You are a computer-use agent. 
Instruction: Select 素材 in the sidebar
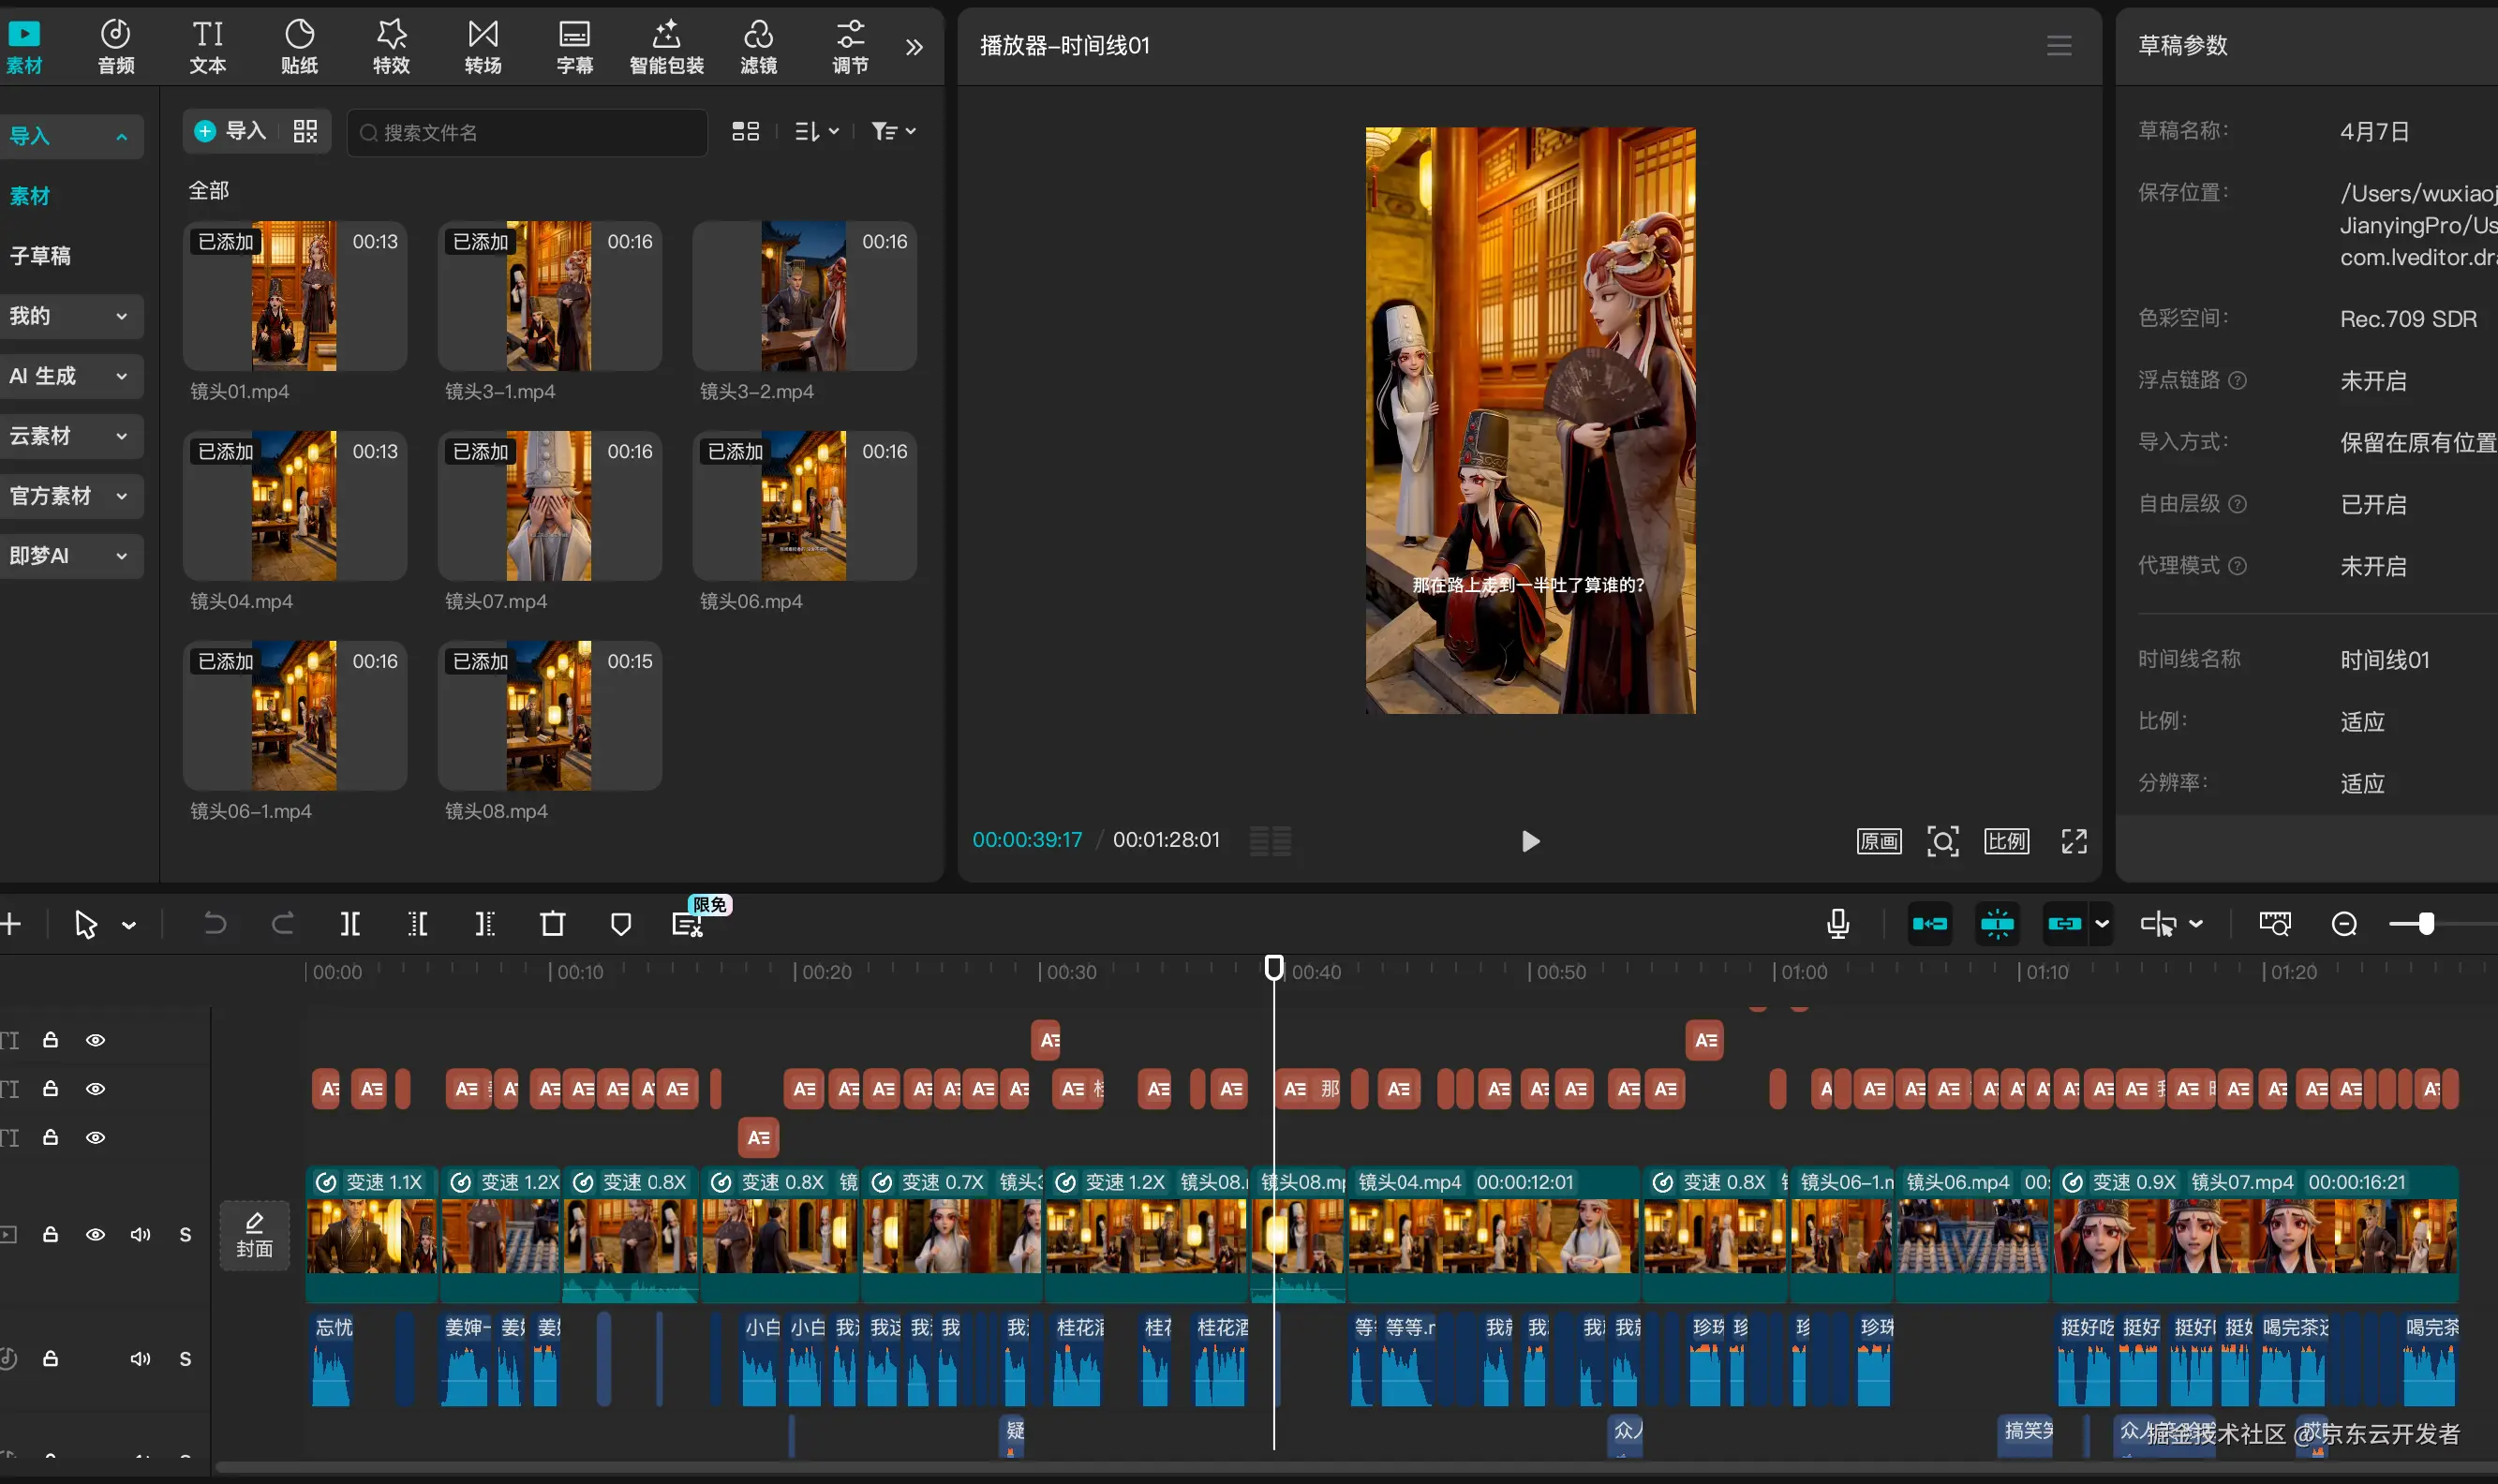(30, 196)
